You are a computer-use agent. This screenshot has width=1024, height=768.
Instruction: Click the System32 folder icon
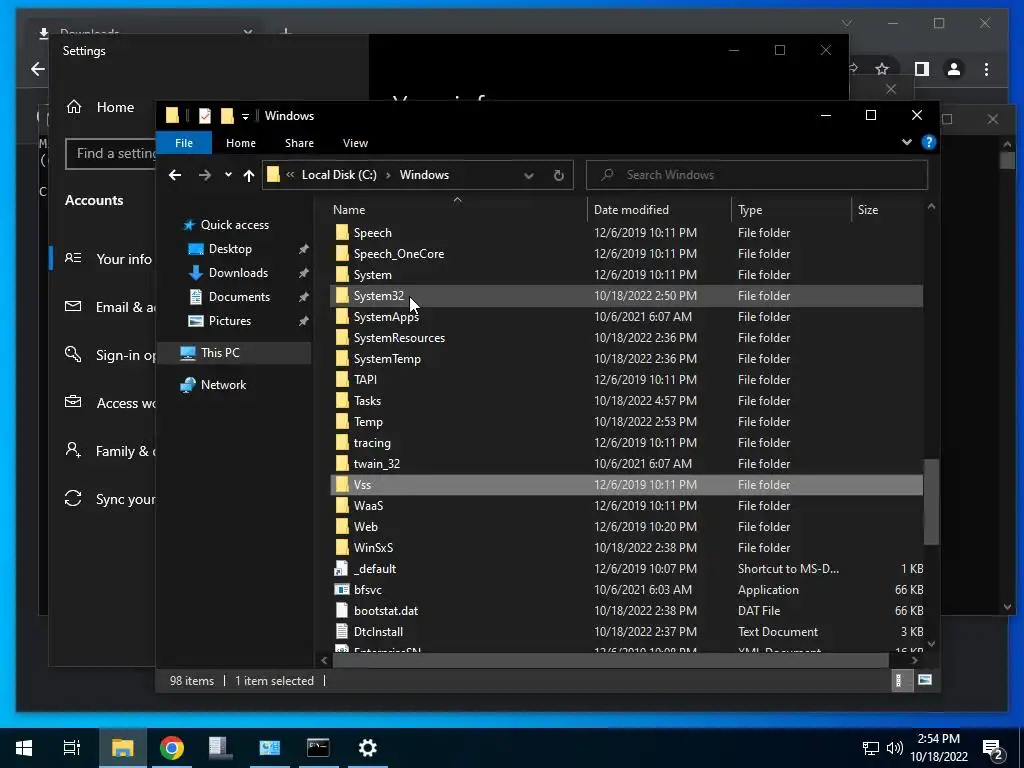click(342, 296)
